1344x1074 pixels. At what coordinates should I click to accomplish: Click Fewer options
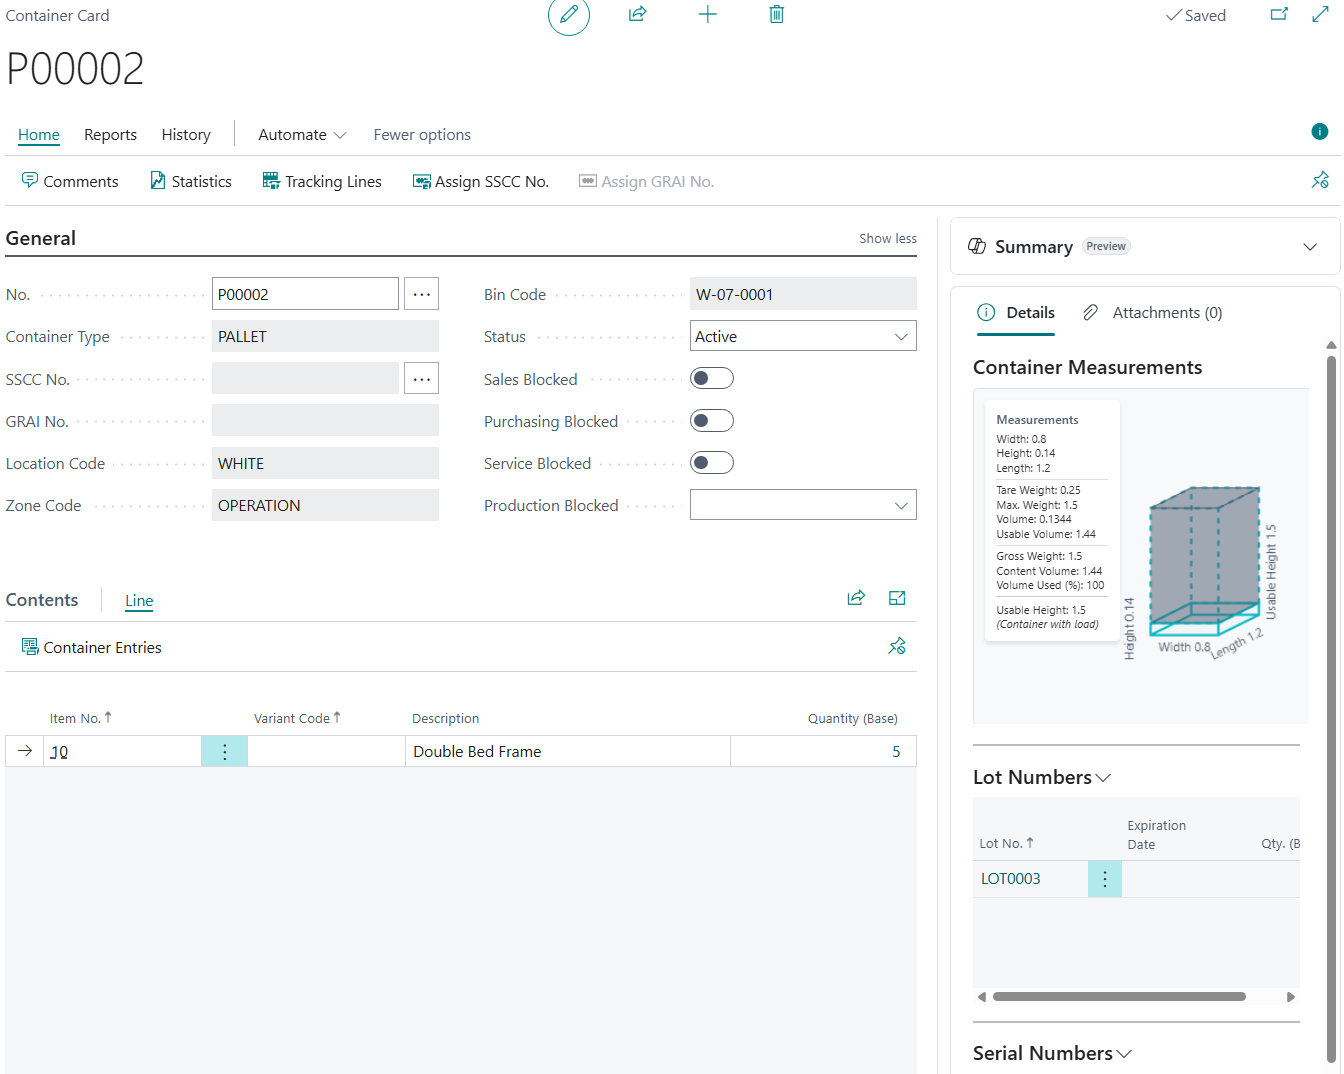coord(422,135)
